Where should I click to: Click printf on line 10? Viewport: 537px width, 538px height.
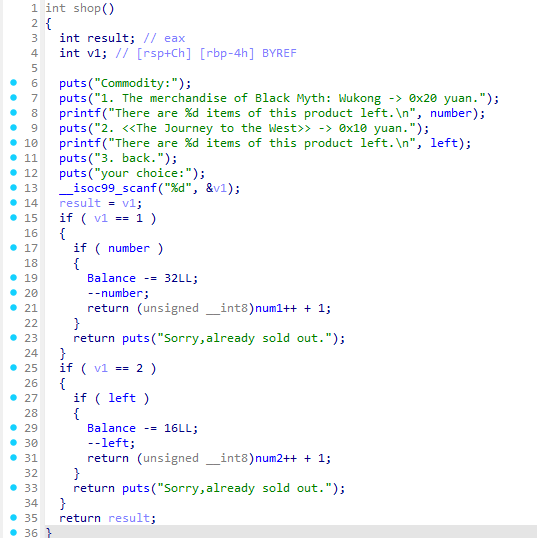click(80, 143)
